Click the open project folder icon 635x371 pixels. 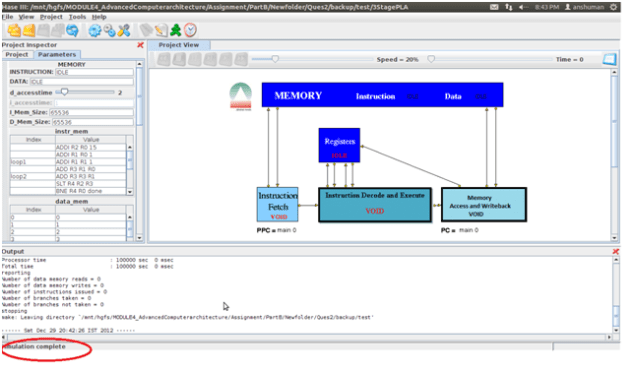pos(29,30)
